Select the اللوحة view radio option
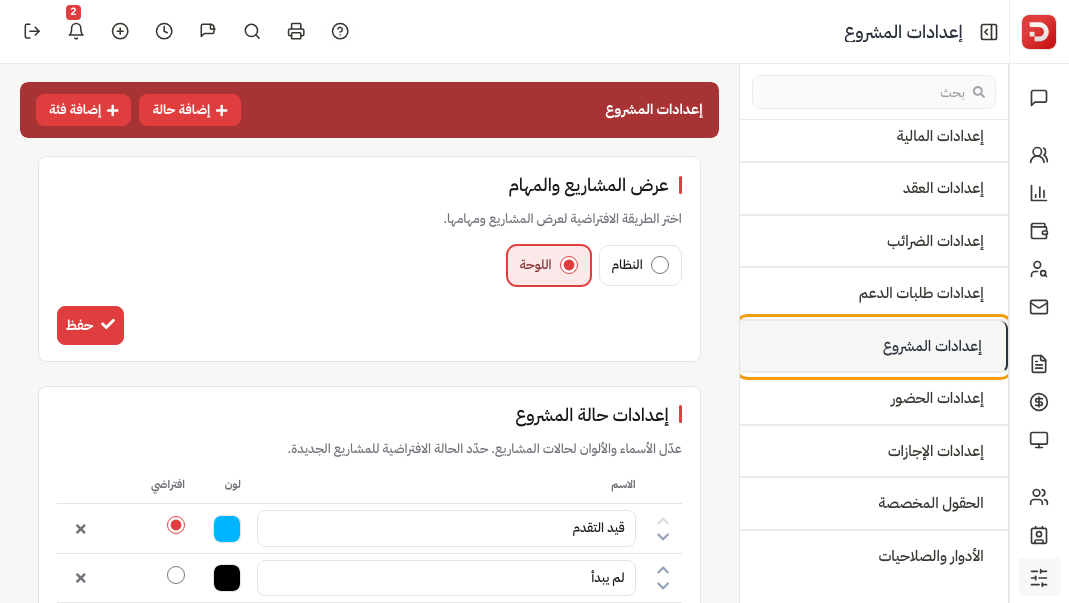This screenshot has height=603, width=1069. 549,265
